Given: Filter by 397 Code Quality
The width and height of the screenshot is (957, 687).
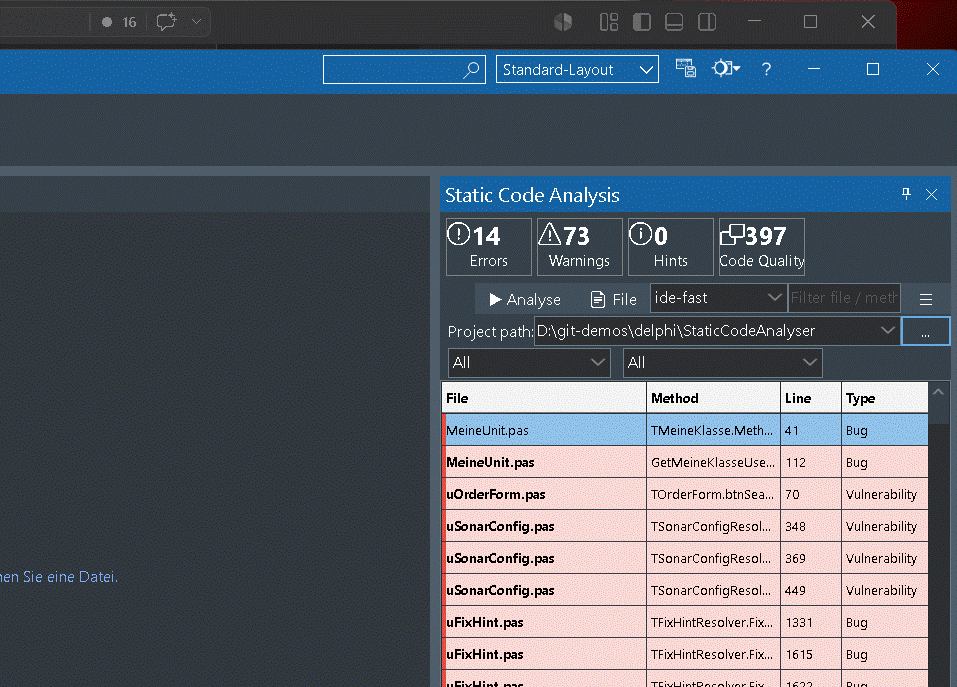Looking at the screenshot, I should pyautogui.click(x=761, y=246).
